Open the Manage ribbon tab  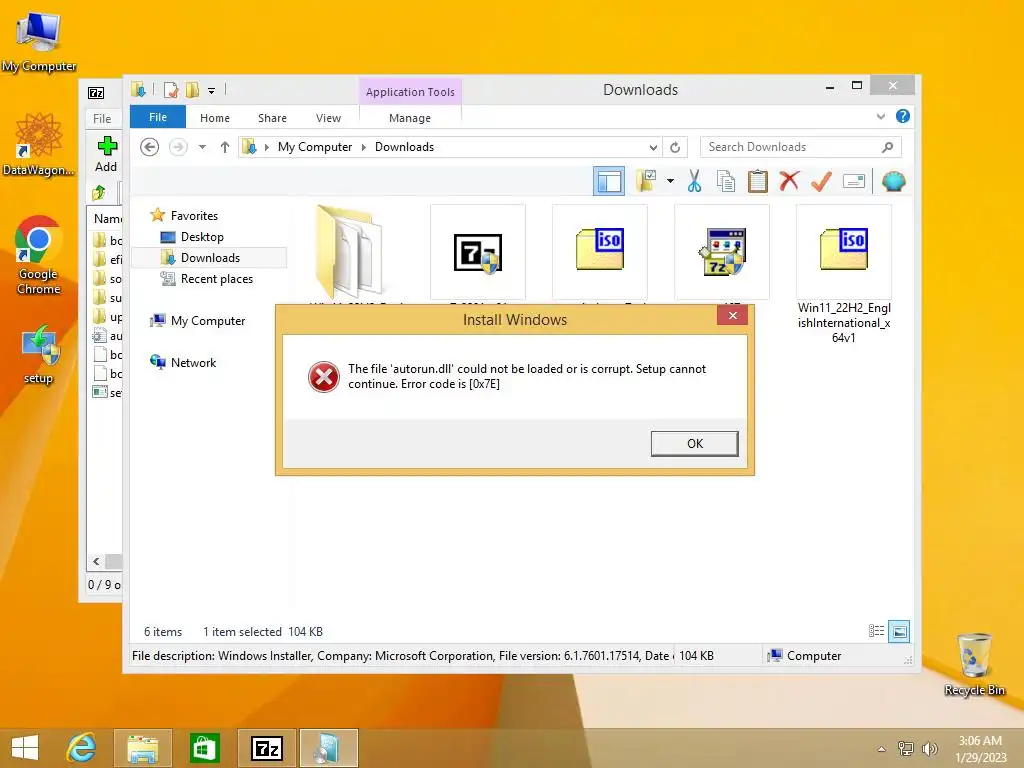(x=410, y=118)
